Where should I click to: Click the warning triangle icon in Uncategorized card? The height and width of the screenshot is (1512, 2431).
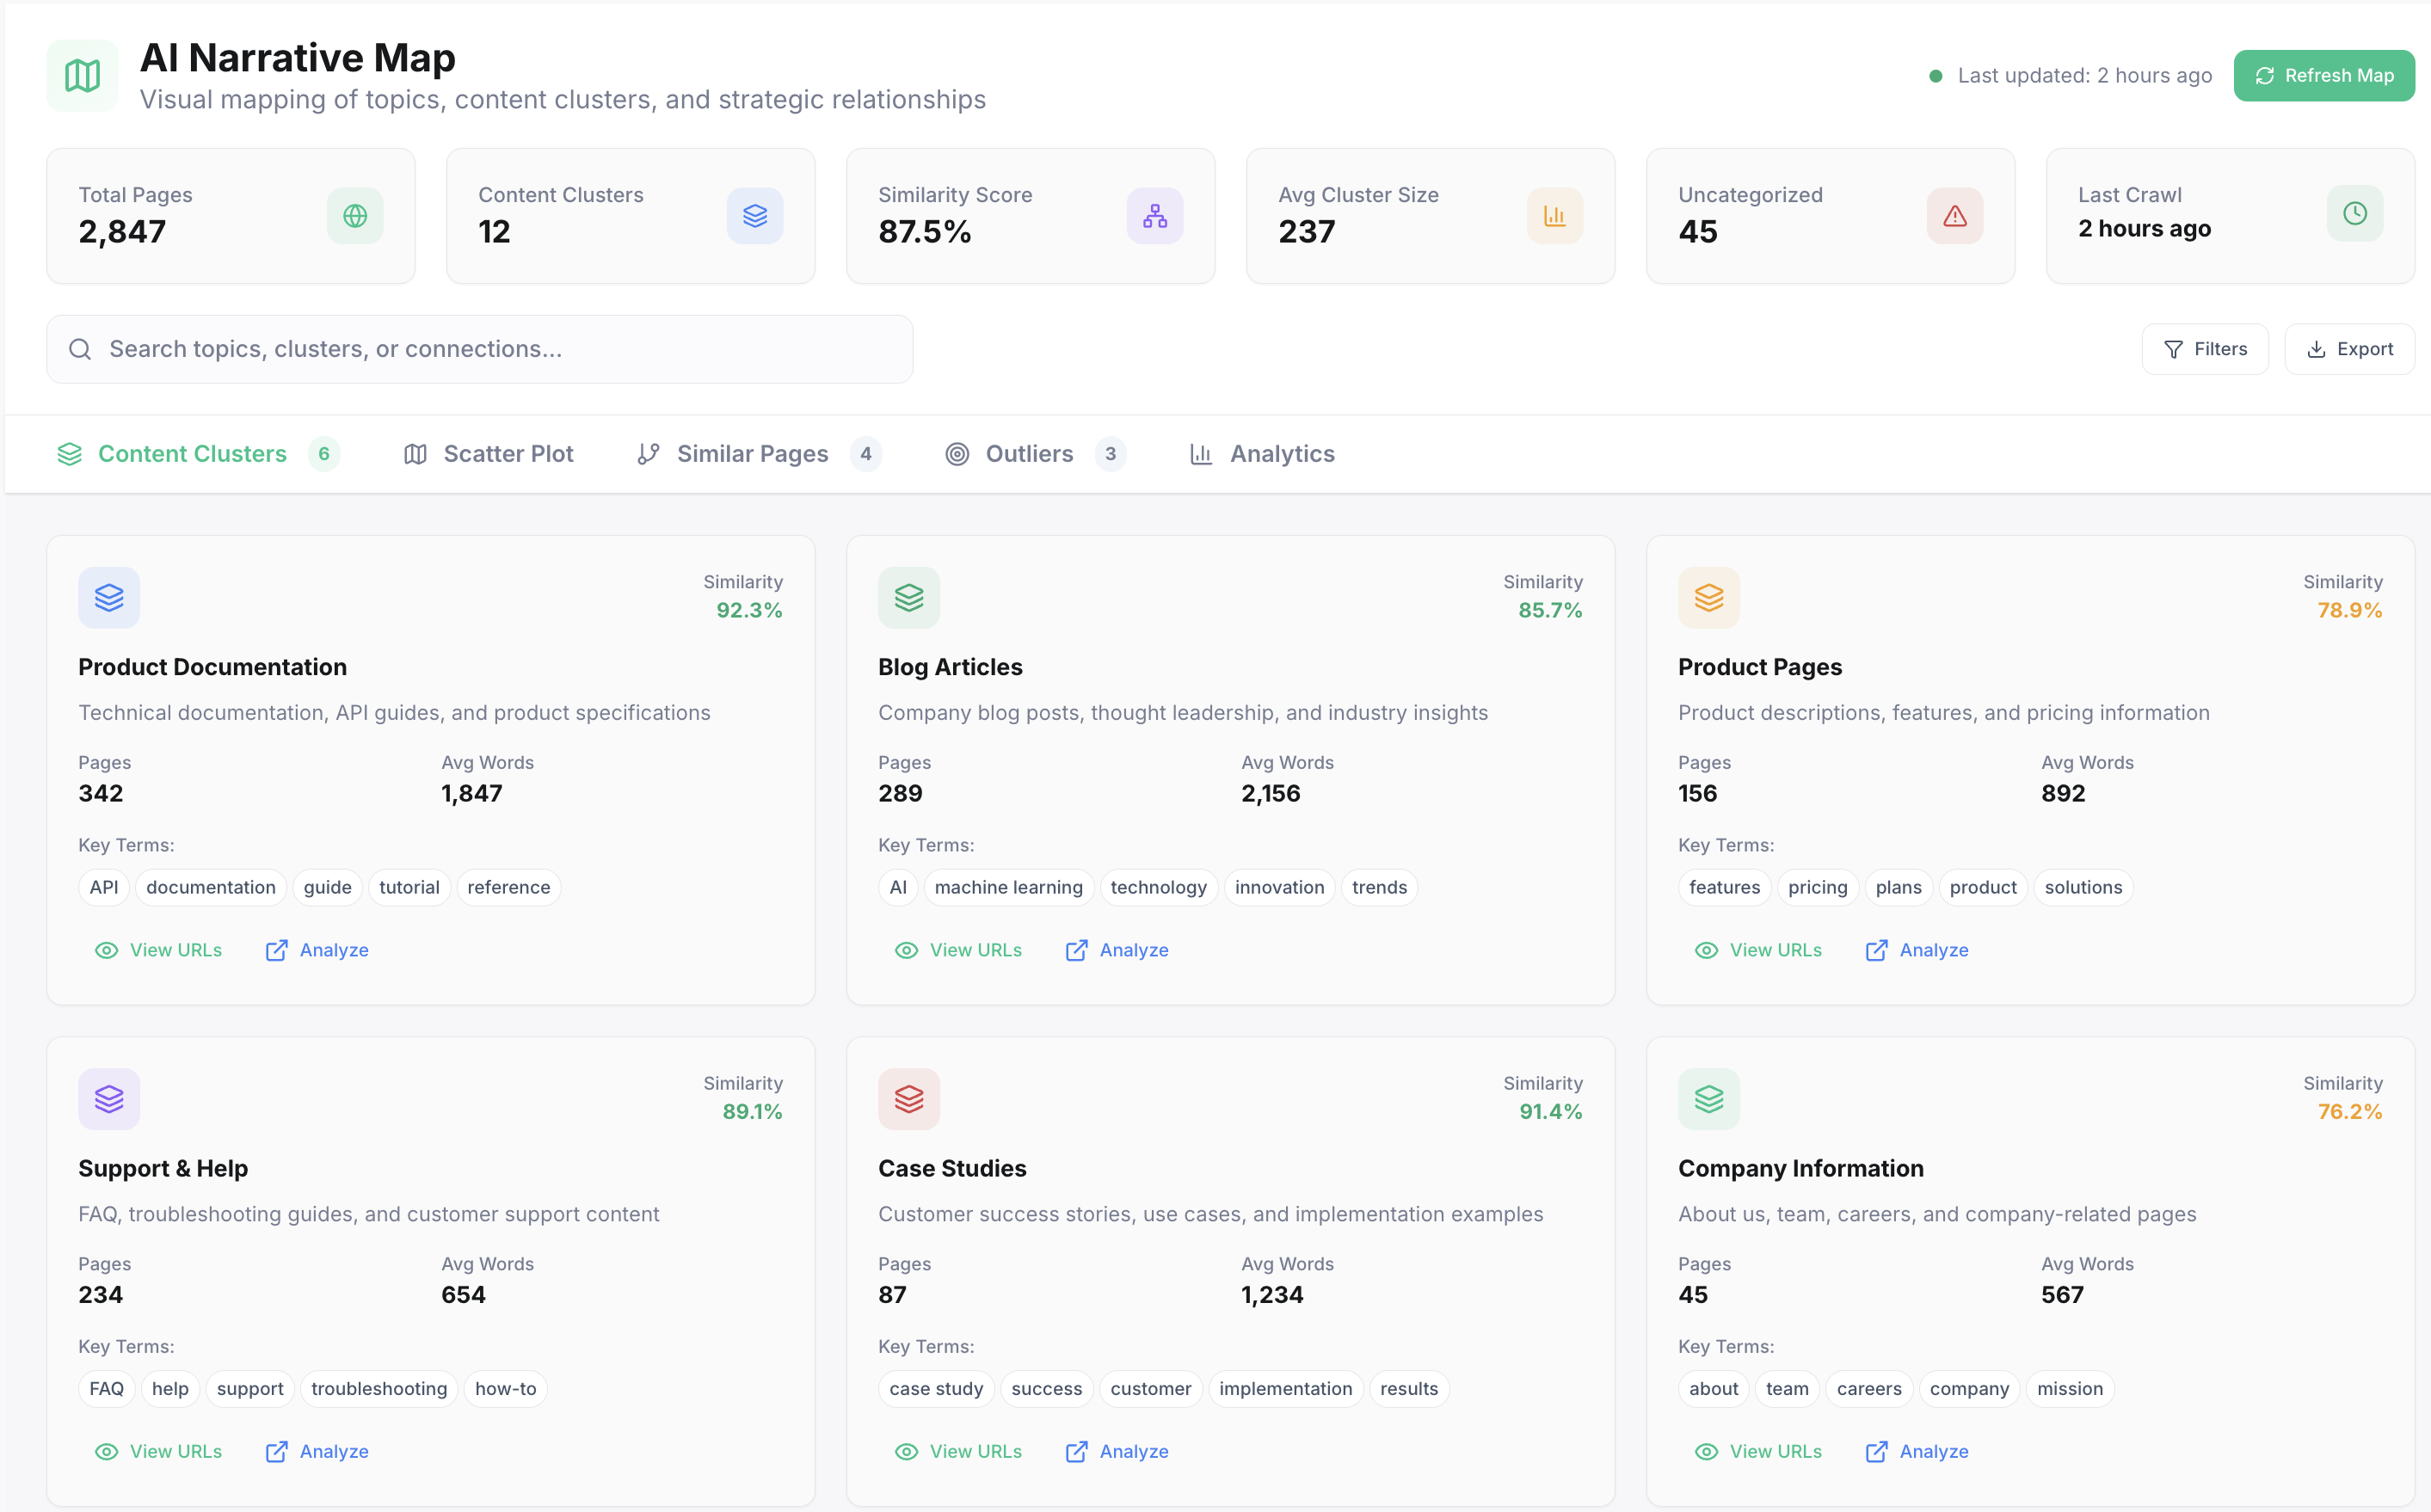1955,216
